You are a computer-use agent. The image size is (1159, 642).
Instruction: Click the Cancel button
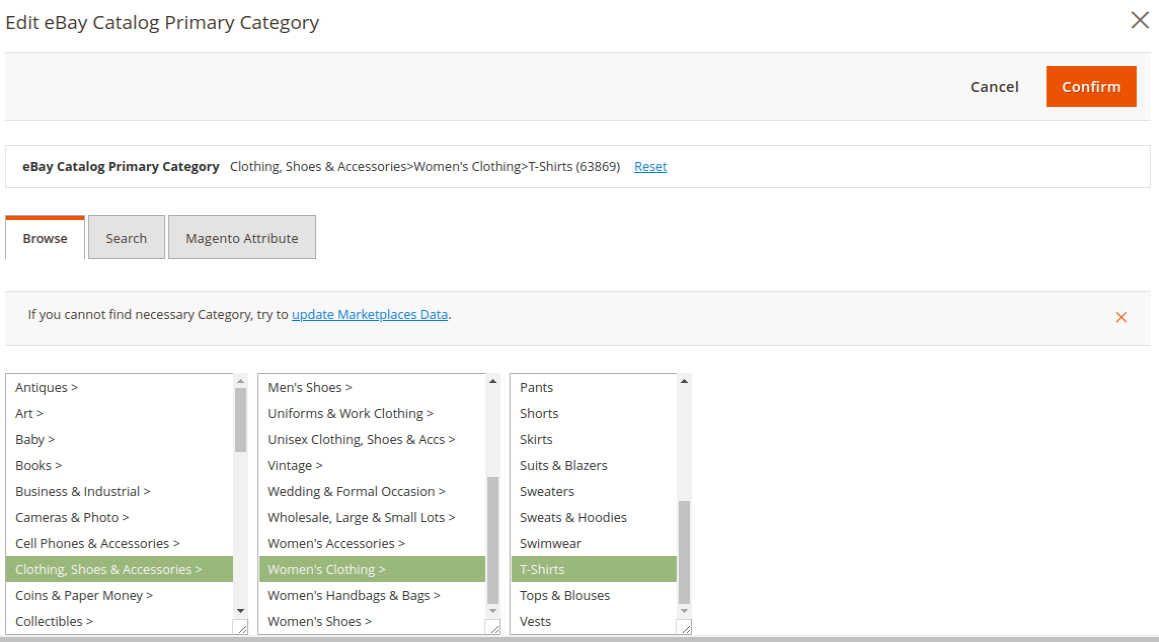(x=994, y=87)
